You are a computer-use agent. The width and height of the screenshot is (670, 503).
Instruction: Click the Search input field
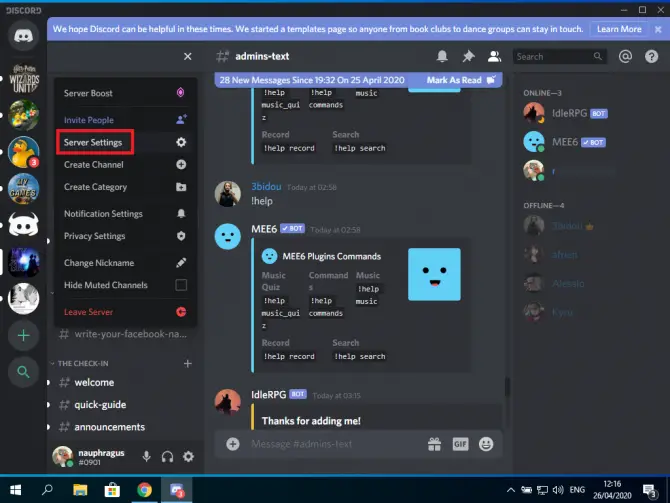pyautogui.click(x=560, y=56)
